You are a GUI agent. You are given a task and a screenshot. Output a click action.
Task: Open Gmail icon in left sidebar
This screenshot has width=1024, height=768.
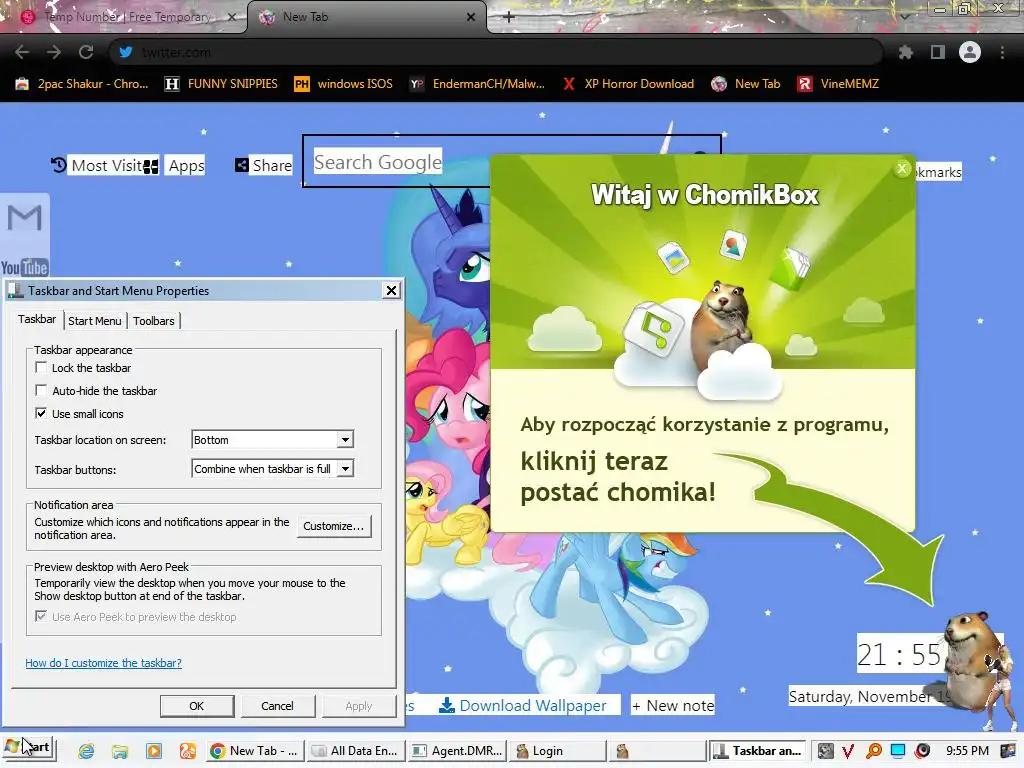25,218
